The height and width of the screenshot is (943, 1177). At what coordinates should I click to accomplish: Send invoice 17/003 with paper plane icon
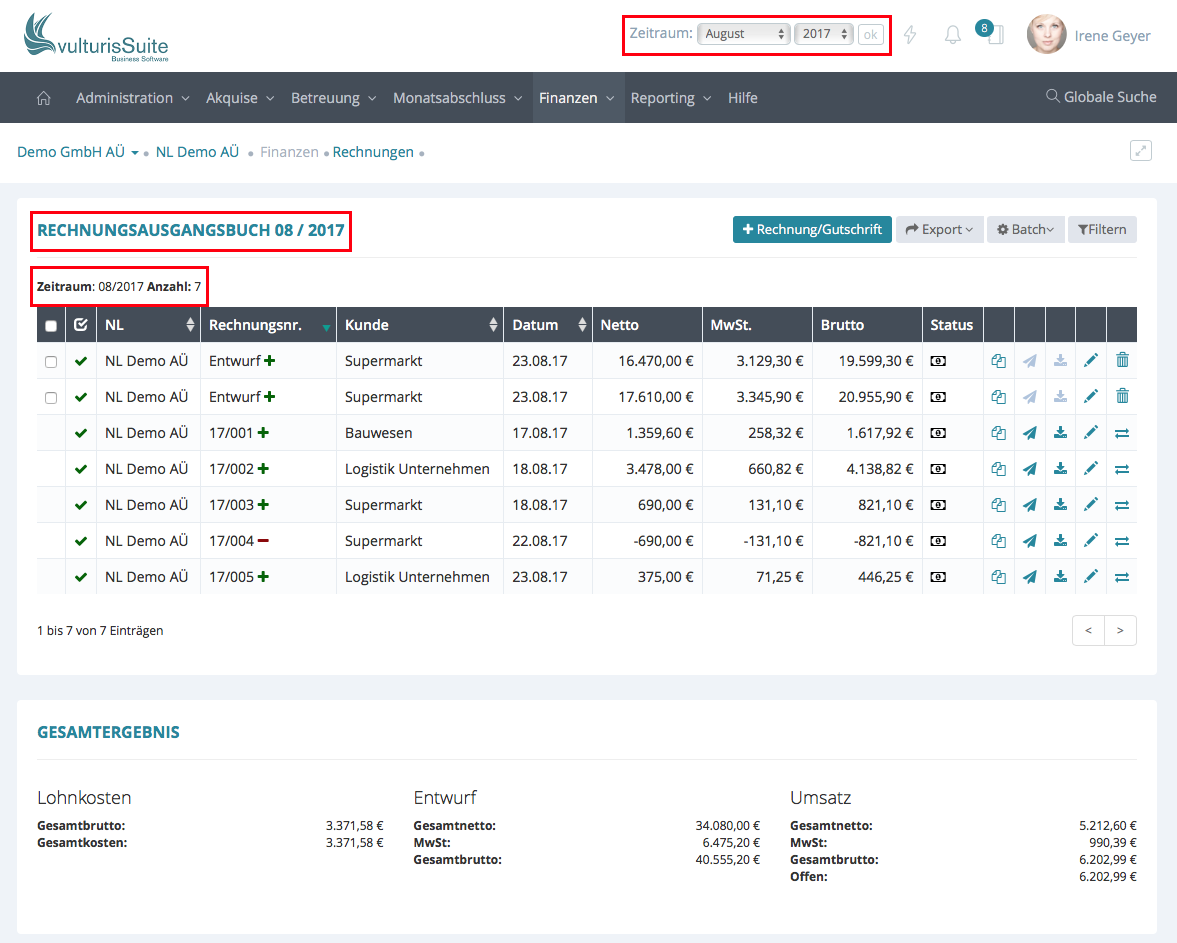point(1029,505)
